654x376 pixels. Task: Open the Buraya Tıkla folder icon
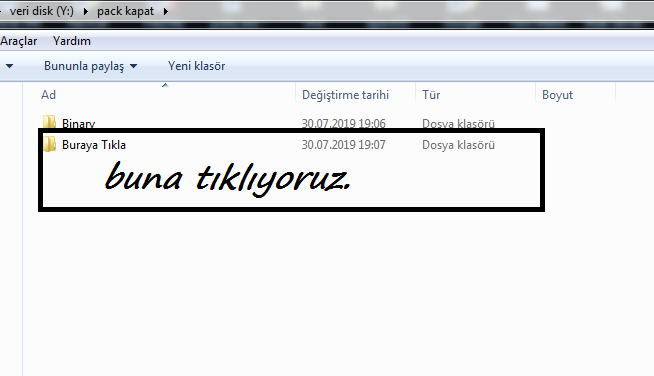49,144
